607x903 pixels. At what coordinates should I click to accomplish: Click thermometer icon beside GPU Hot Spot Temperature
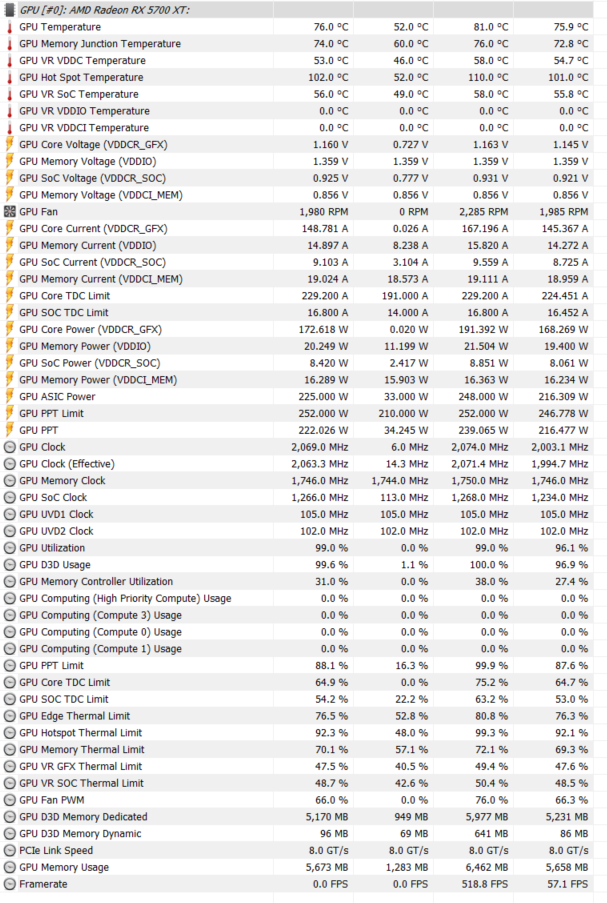point(9,78)
